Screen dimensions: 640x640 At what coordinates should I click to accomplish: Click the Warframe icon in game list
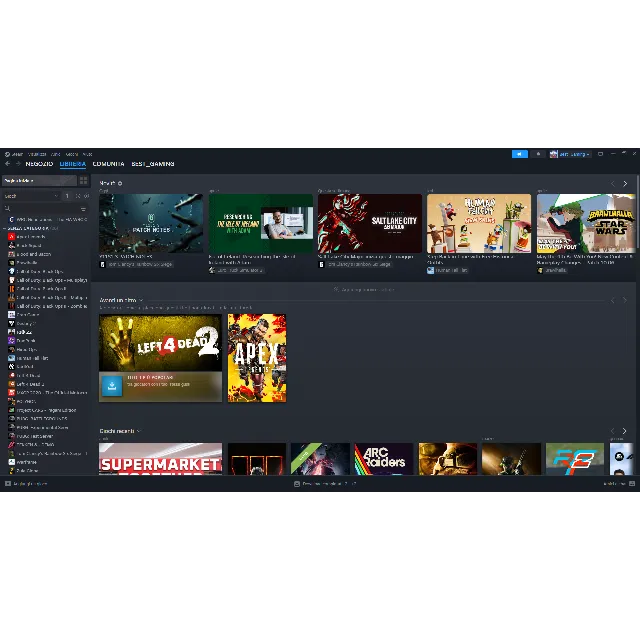(x=11, y=462)
